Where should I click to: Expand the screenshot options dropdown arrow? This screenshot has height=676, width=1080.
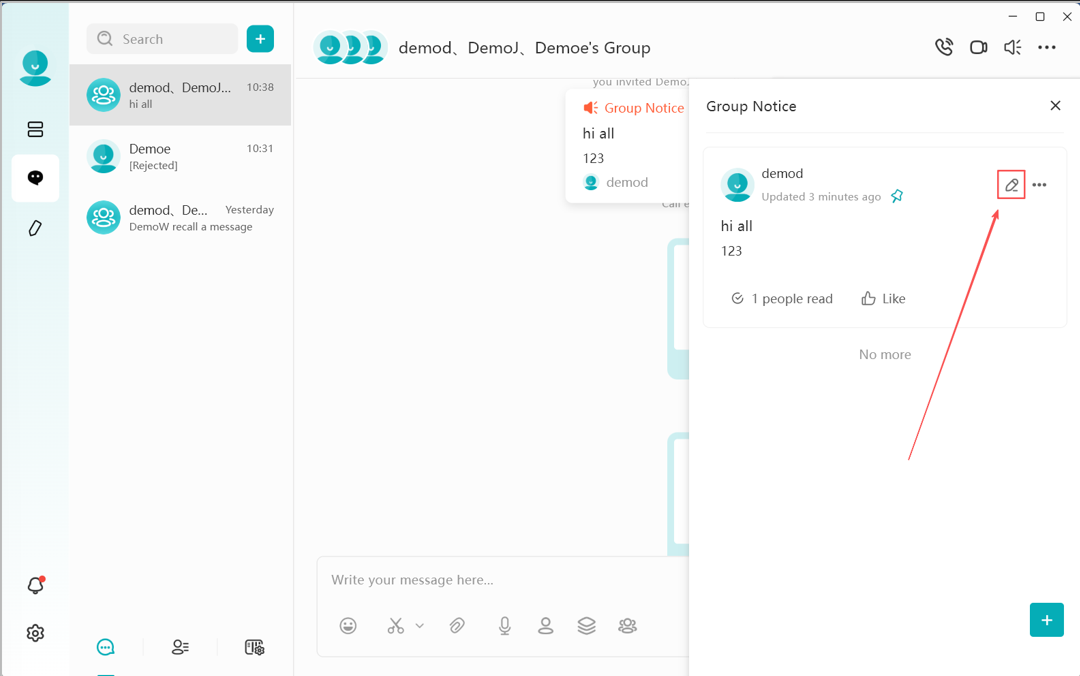point(419,626)
